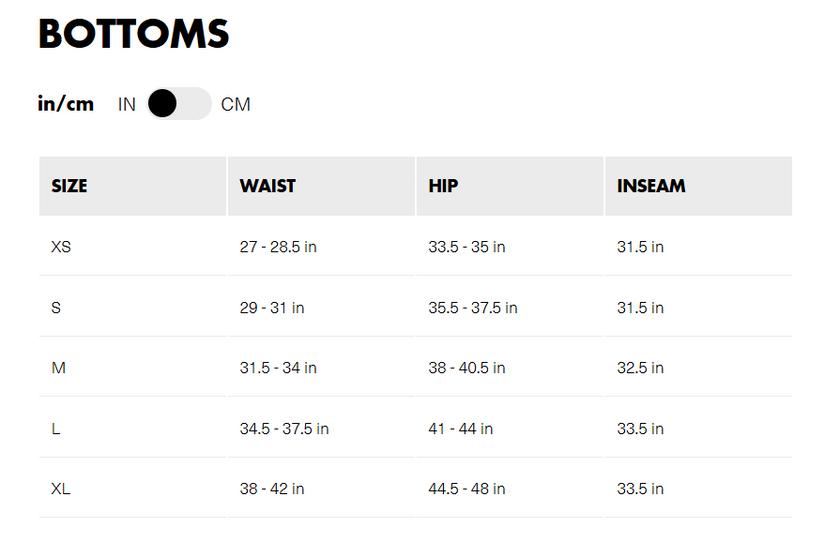Click the M inseam value 32.5 in
The width and height of the screenshot is (840, 557).
click(640, 368)
